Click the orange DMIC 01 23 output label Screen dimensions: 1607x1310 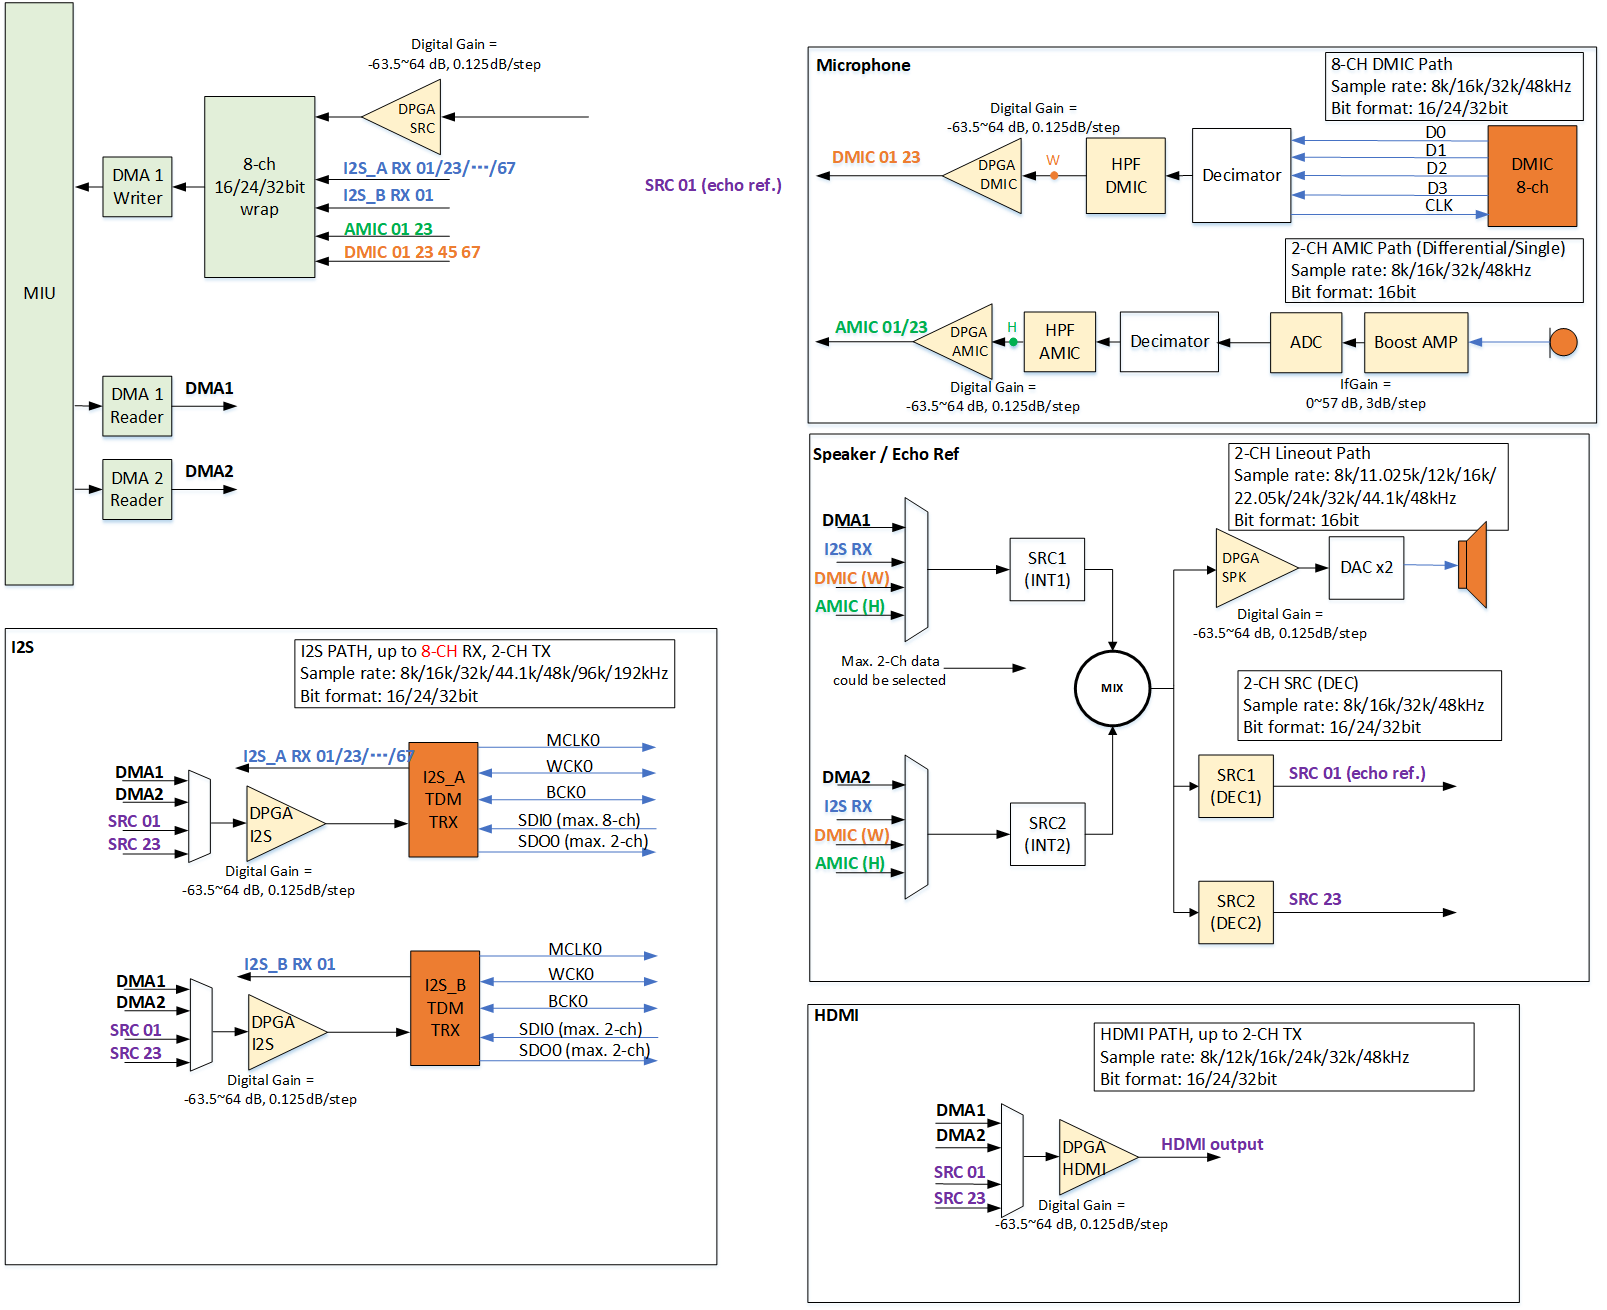(x=876, y=157)
